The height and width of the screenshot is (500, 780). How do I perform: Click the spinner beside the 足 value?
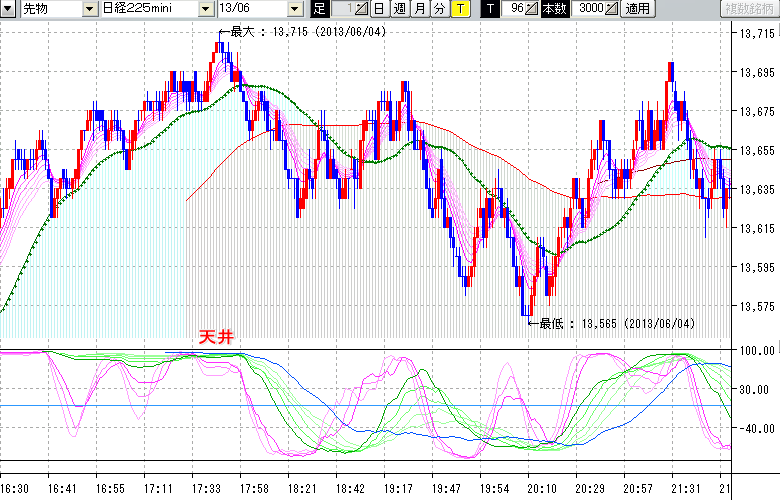(x=361, y=9)
